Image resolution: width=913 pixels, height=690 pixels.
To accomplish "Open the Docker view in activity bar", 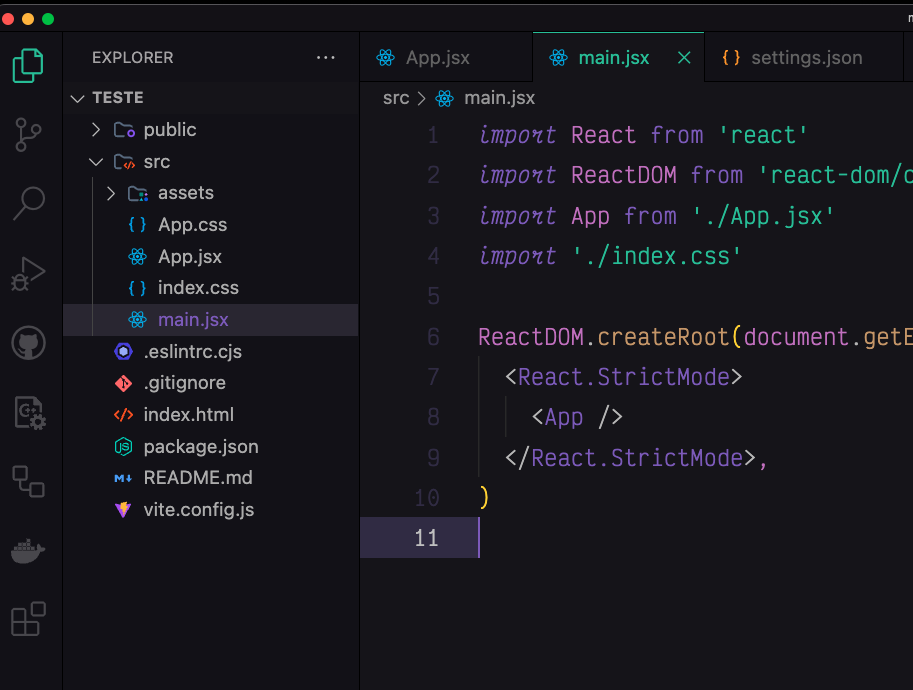I will point(28,551).
